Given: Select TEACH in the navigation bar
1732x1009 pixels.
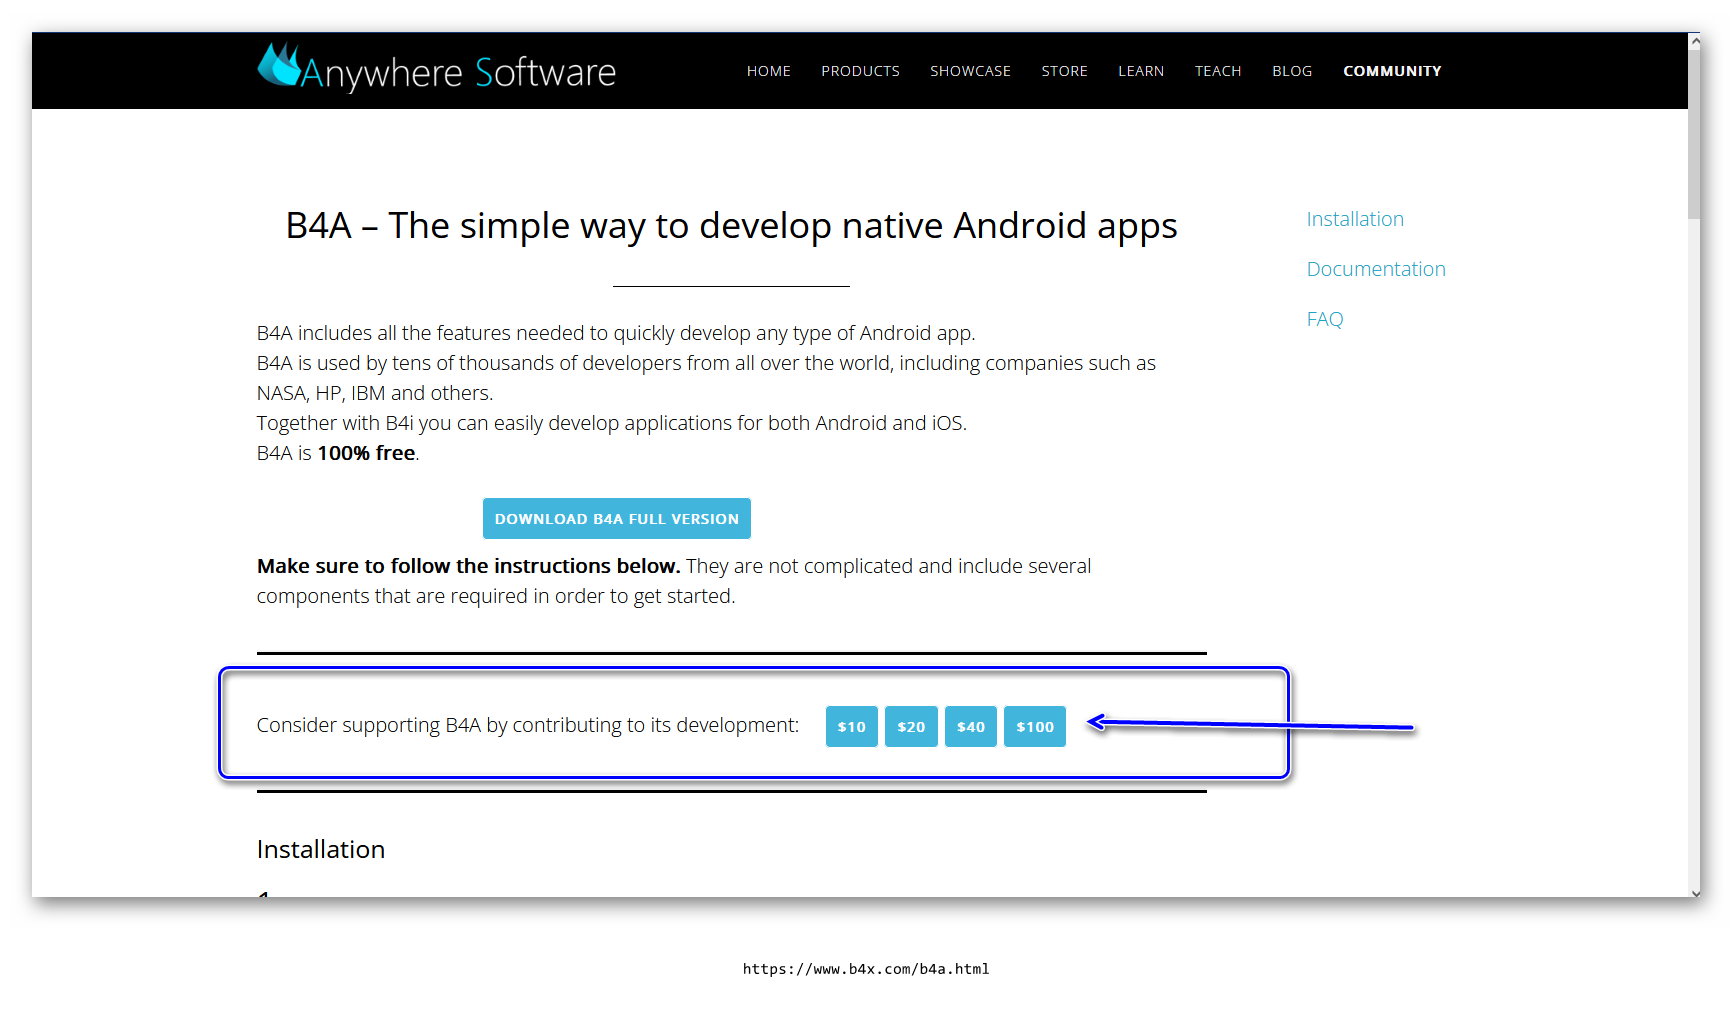Looking at the screenshot, I should 1218,71.
